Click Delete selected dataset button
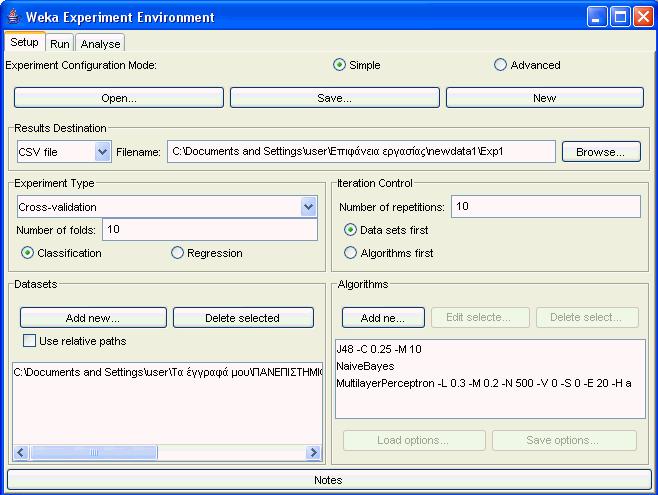The width and height of the screenshot is (658, 495). (x=243, y=318)
